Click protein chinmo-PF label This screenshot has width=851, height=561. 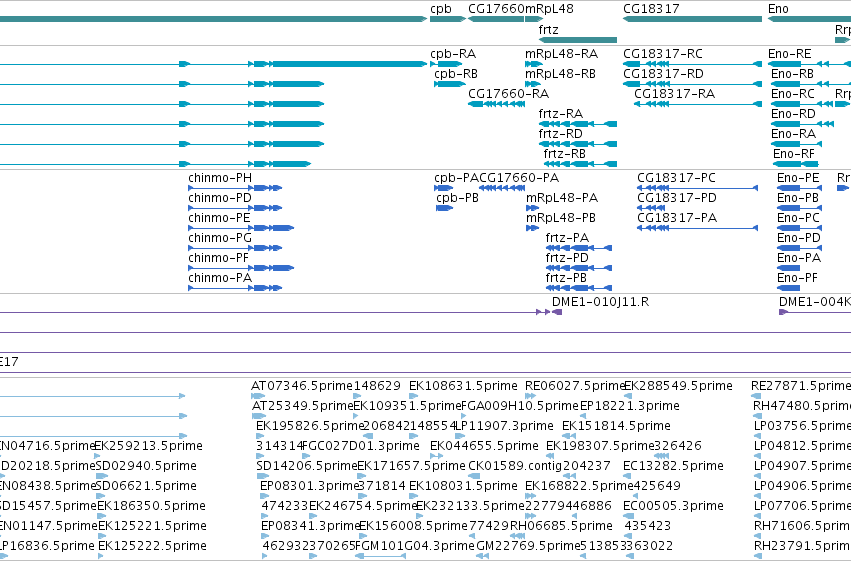coord(218,259)
